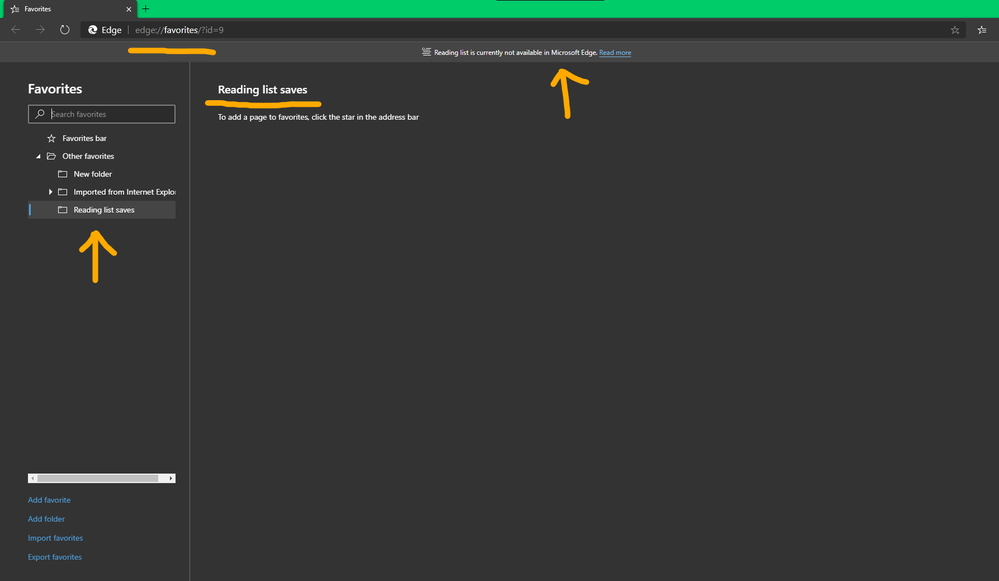Click the Reading list saves heading

coord(262,90)
